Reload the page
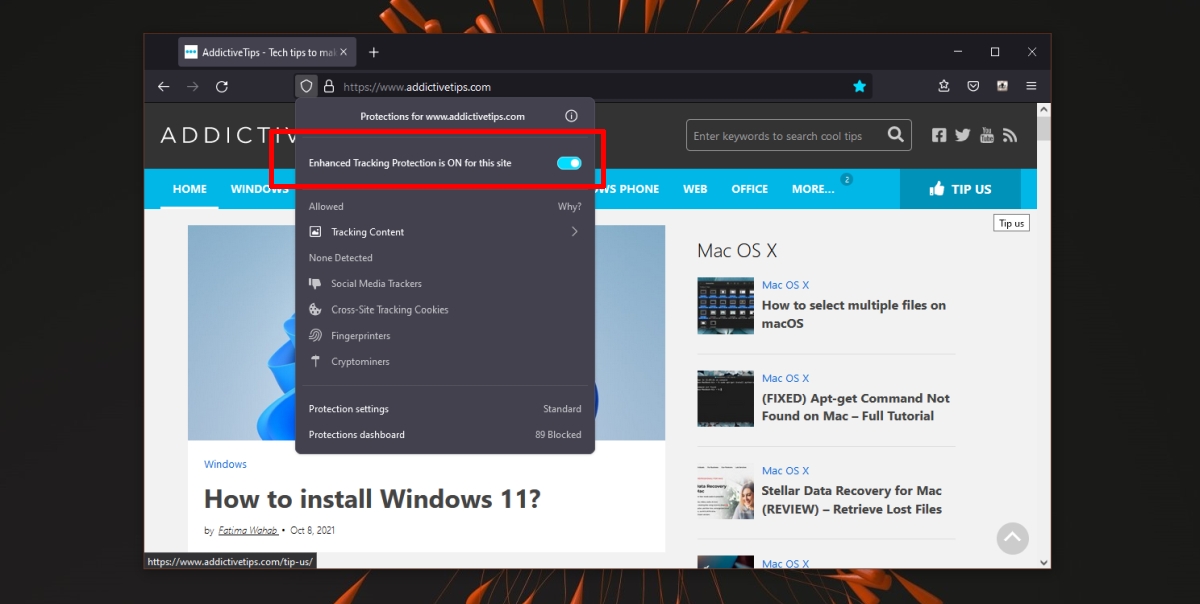The height and width of the screenshot is (604, 1200). coord(222,87)
